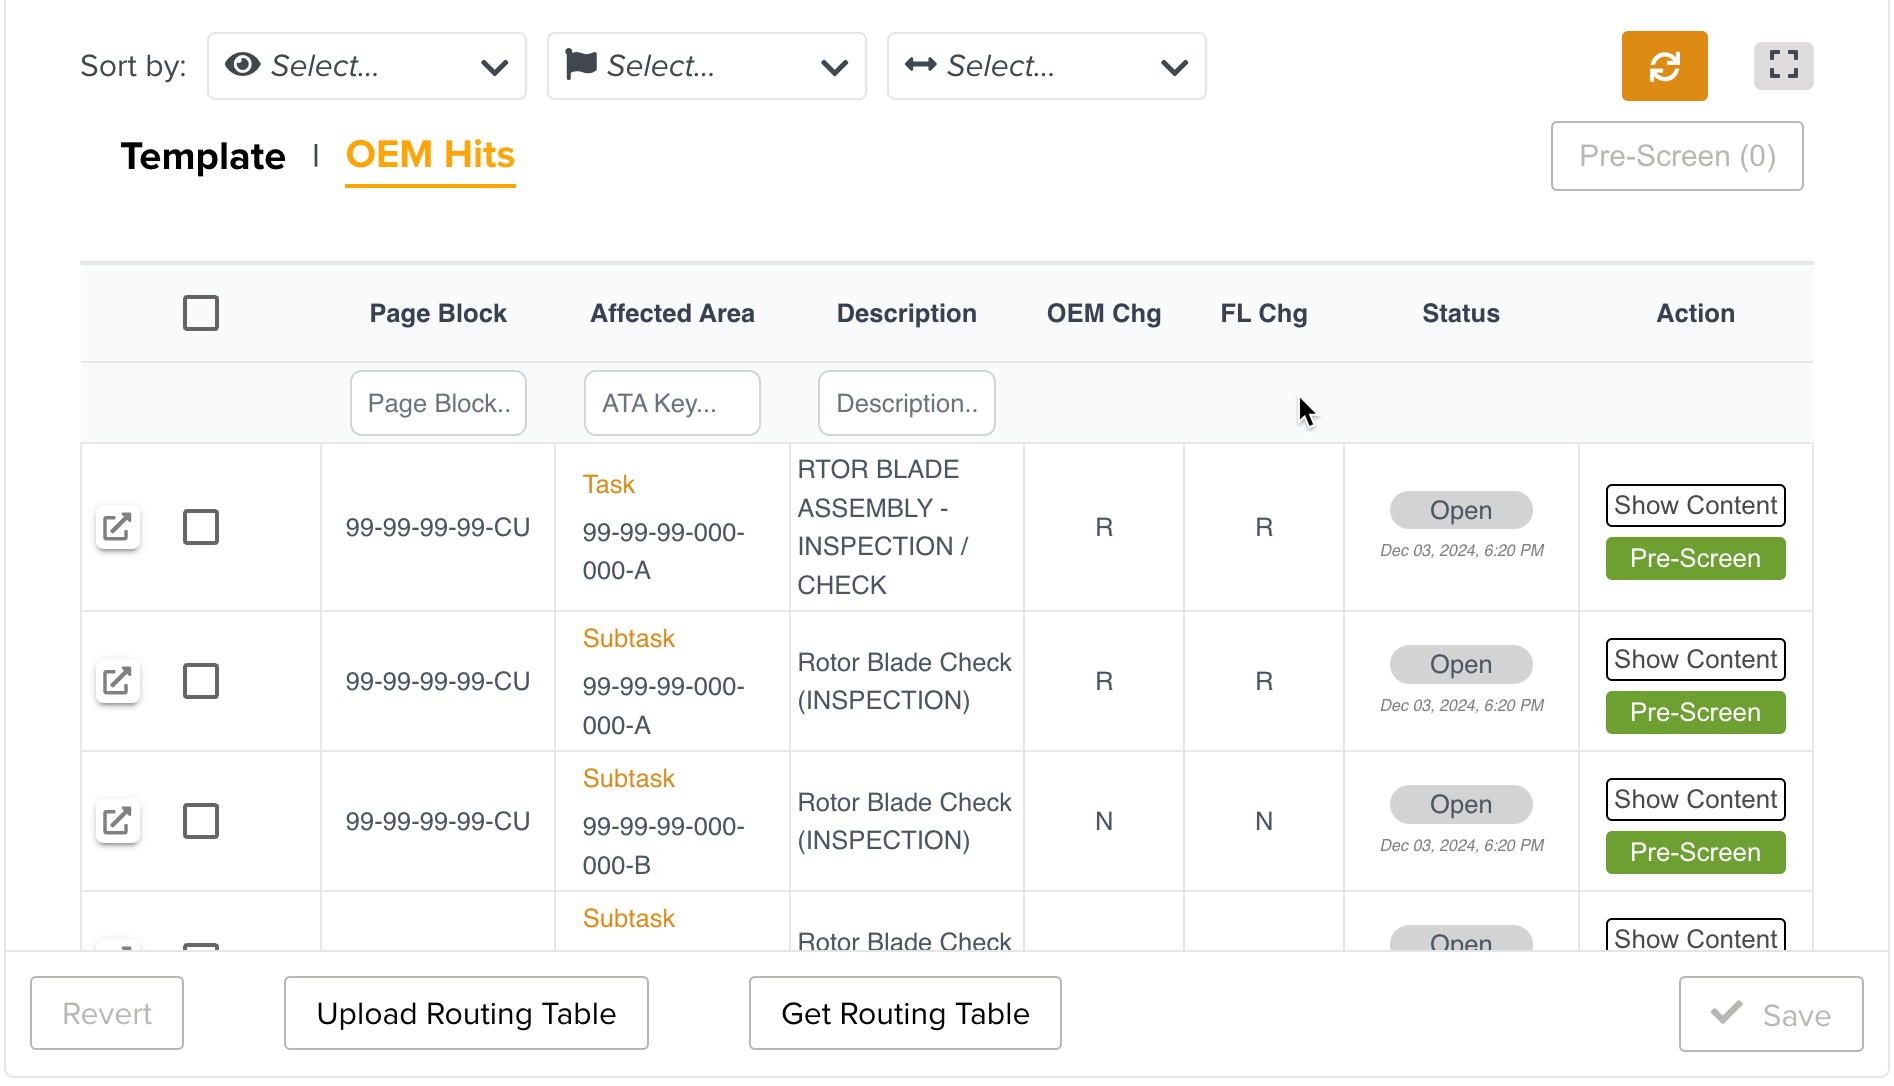Screen dimensions: 1894x1086
Task: Toggle fullscreen with the expand icon
Action: pos(1783,66)
